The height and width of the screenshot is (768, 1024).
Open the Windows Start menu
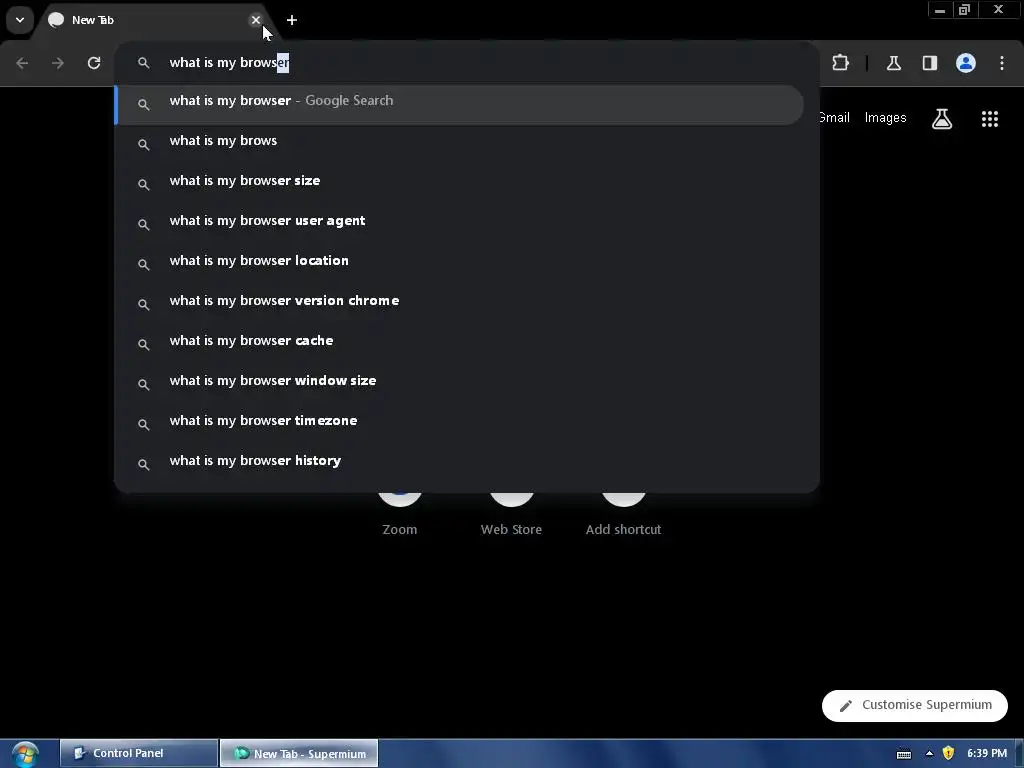click(x=25, y=754)
